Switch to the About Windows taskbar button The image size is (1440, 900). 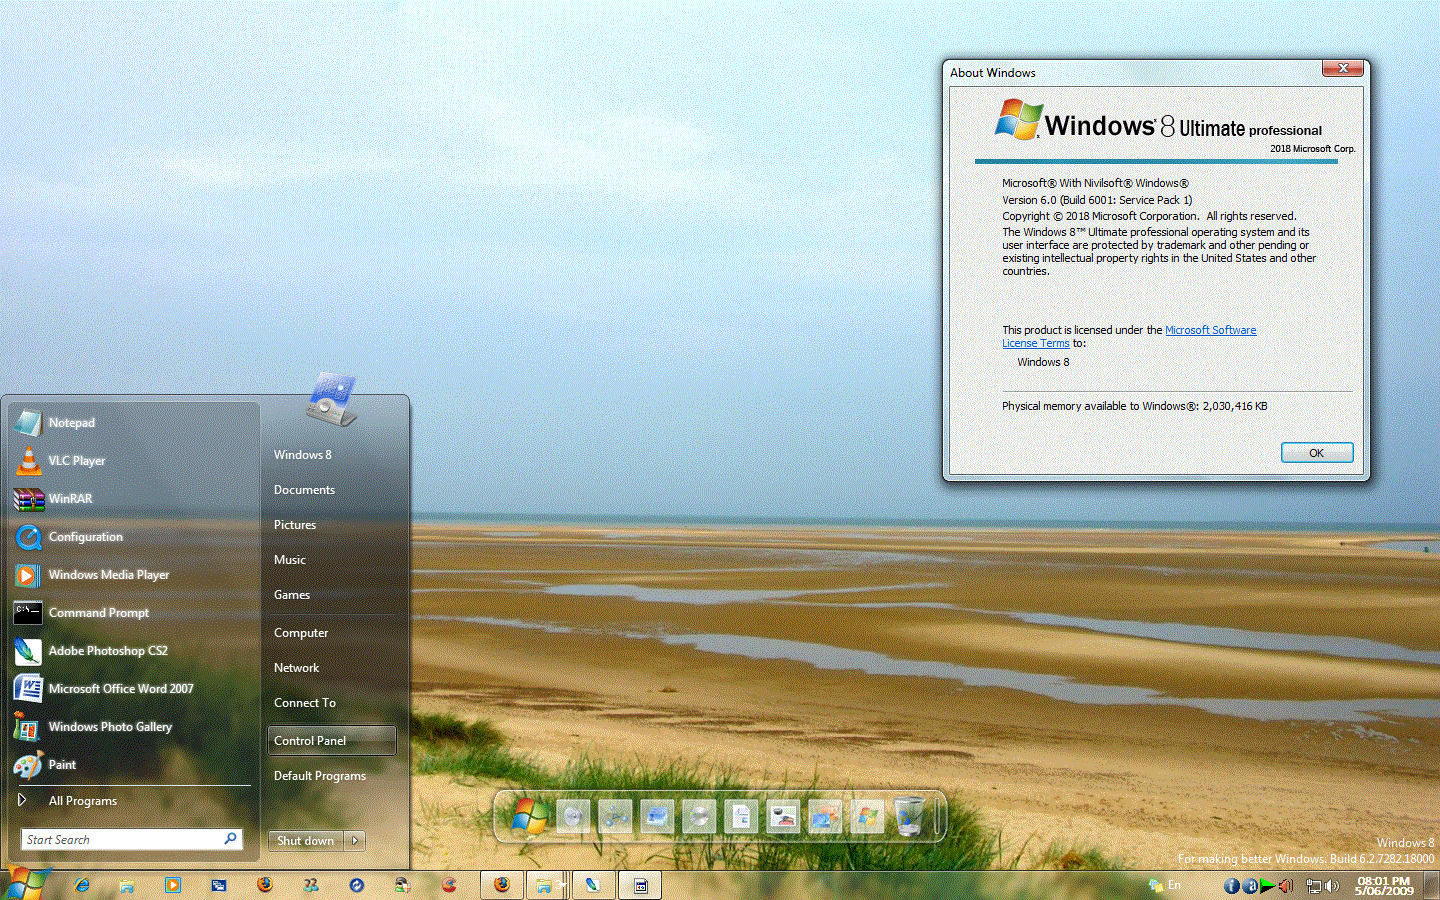640,885
